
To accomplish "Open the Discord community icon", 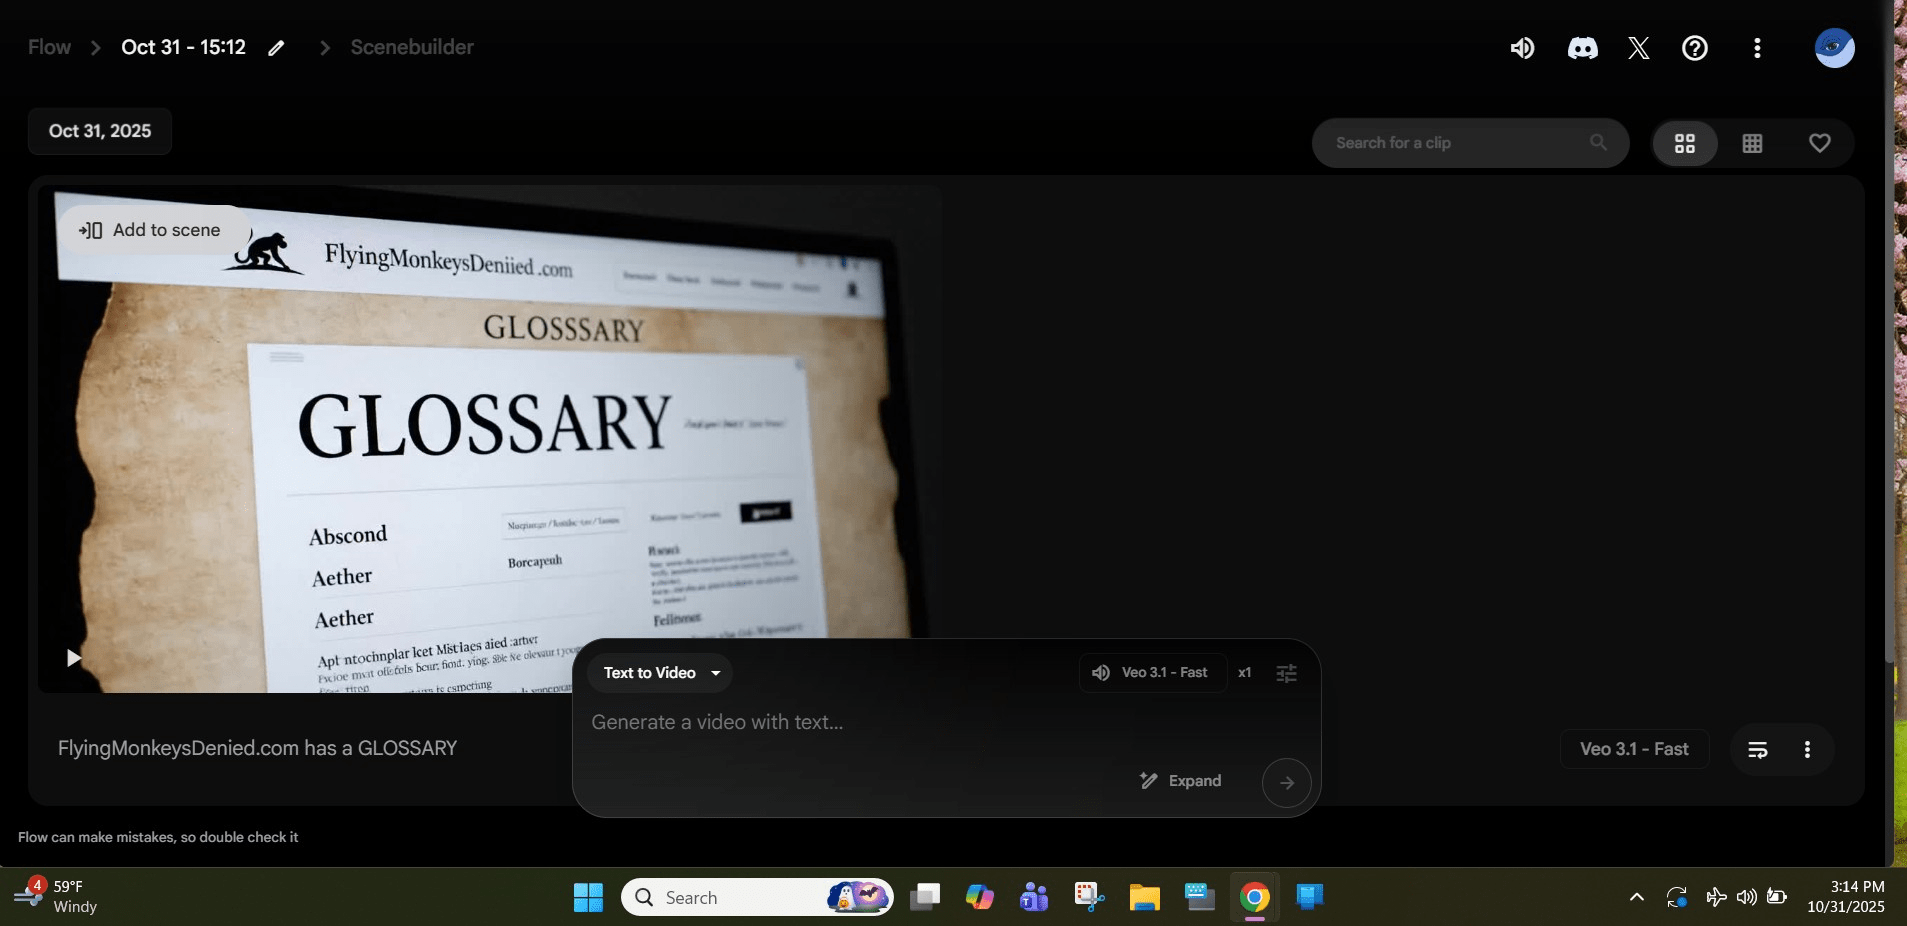I will [1583, 48].
